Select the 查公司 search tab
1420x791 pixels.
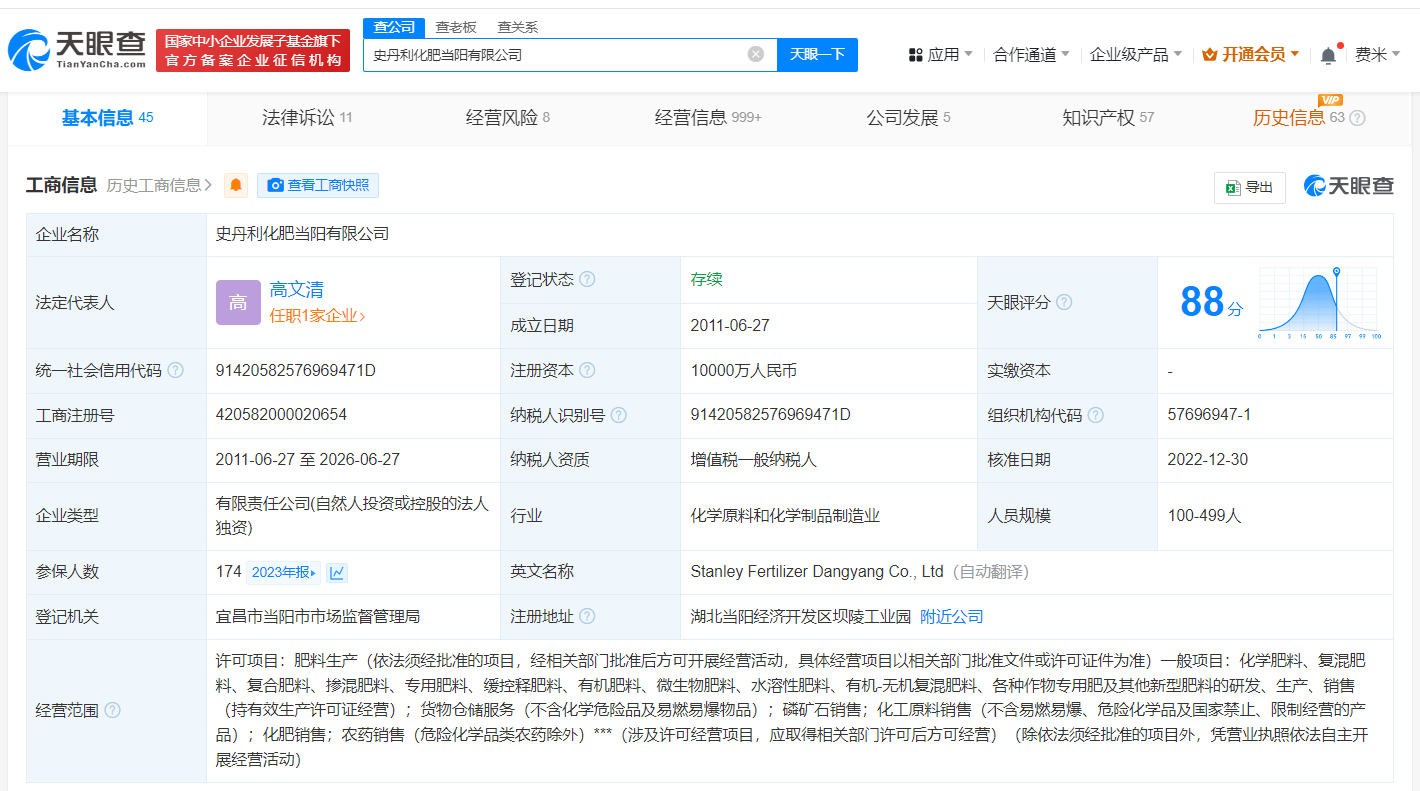click(394, 27)
